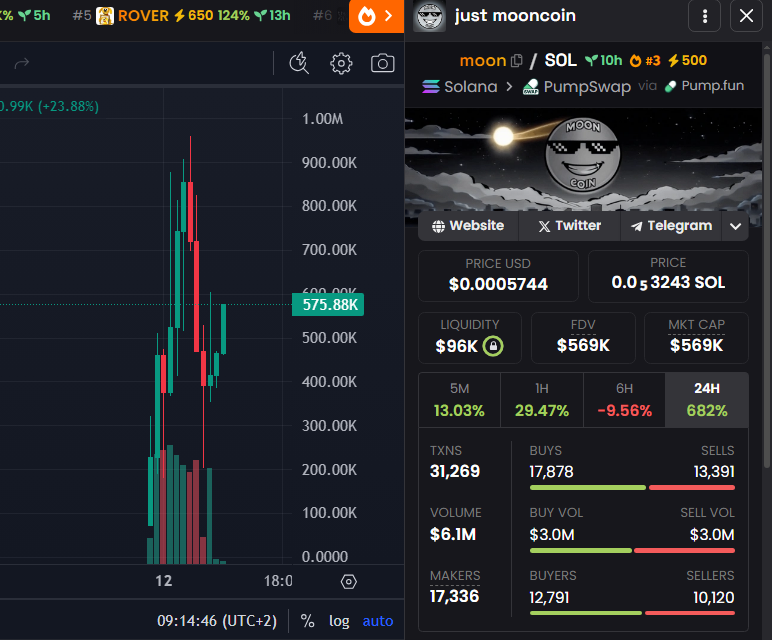Open the chart timezone clock selector

coord(217,621)
